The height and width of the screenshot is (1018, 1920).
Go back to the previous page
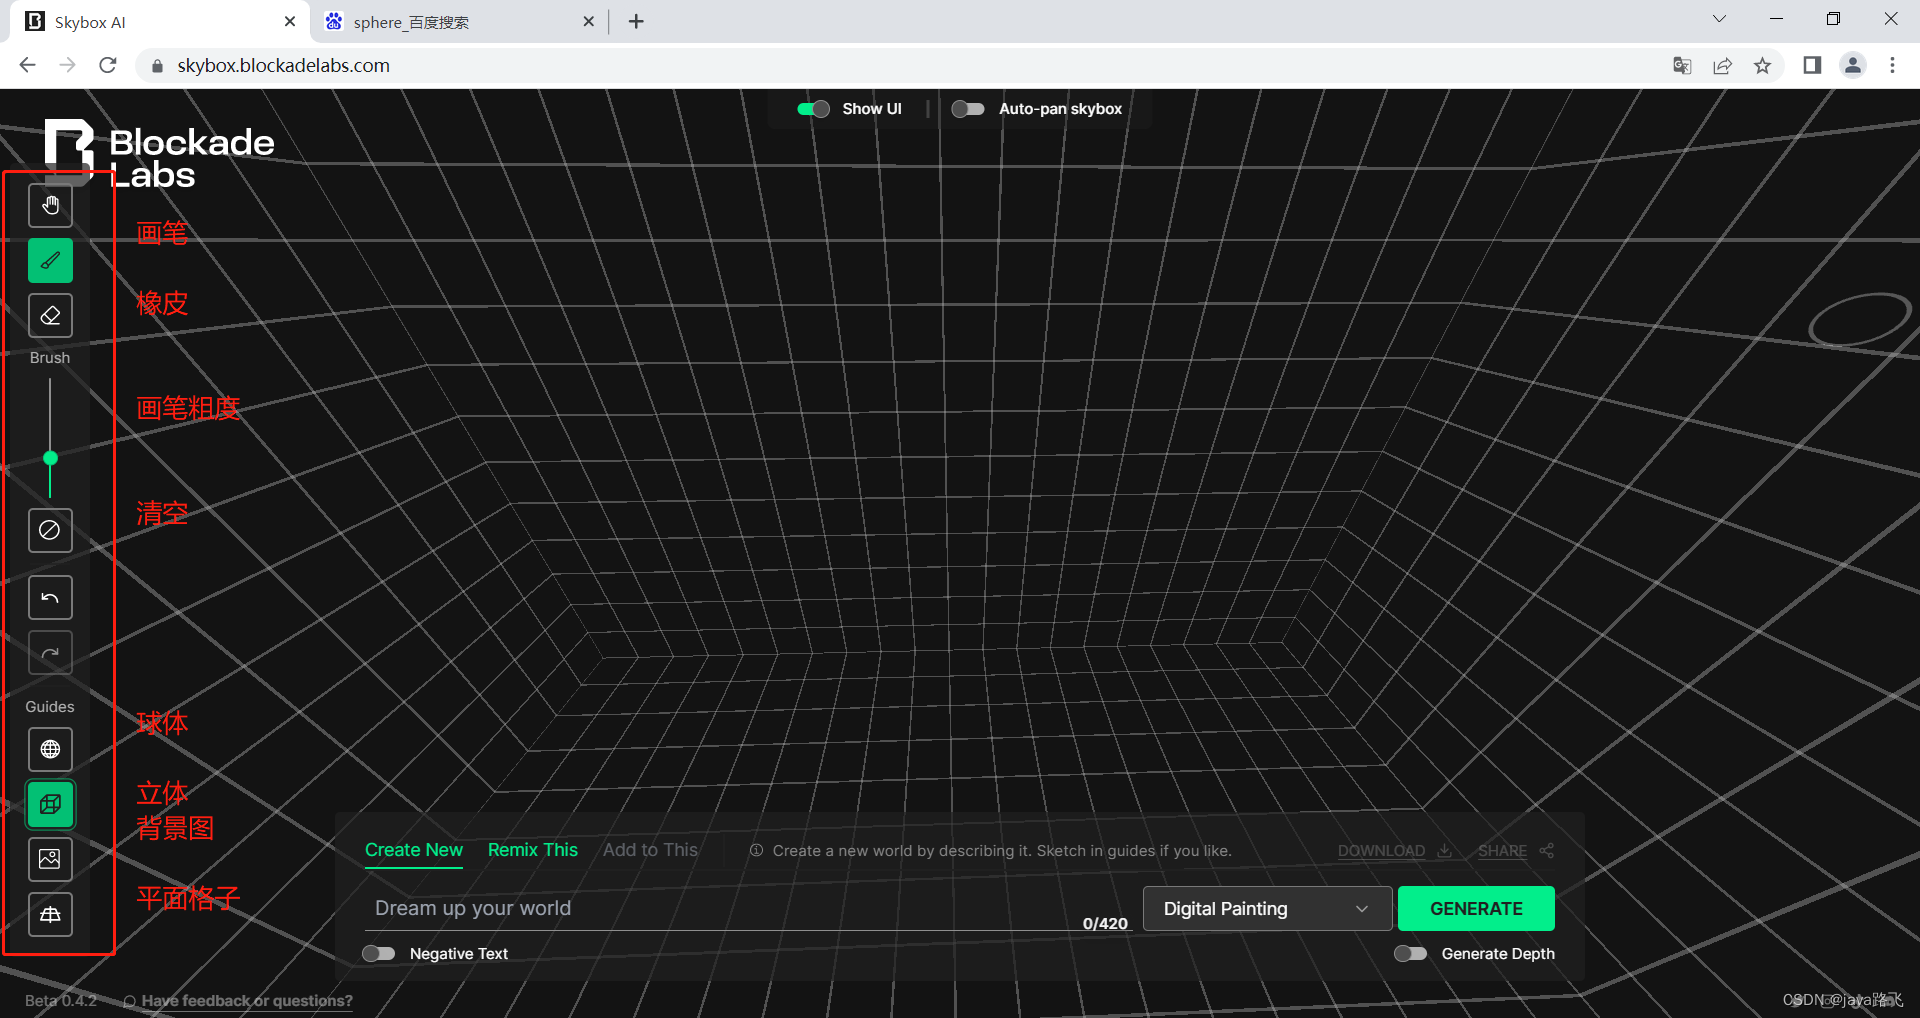pyautogui.click(x=27, y=65)
